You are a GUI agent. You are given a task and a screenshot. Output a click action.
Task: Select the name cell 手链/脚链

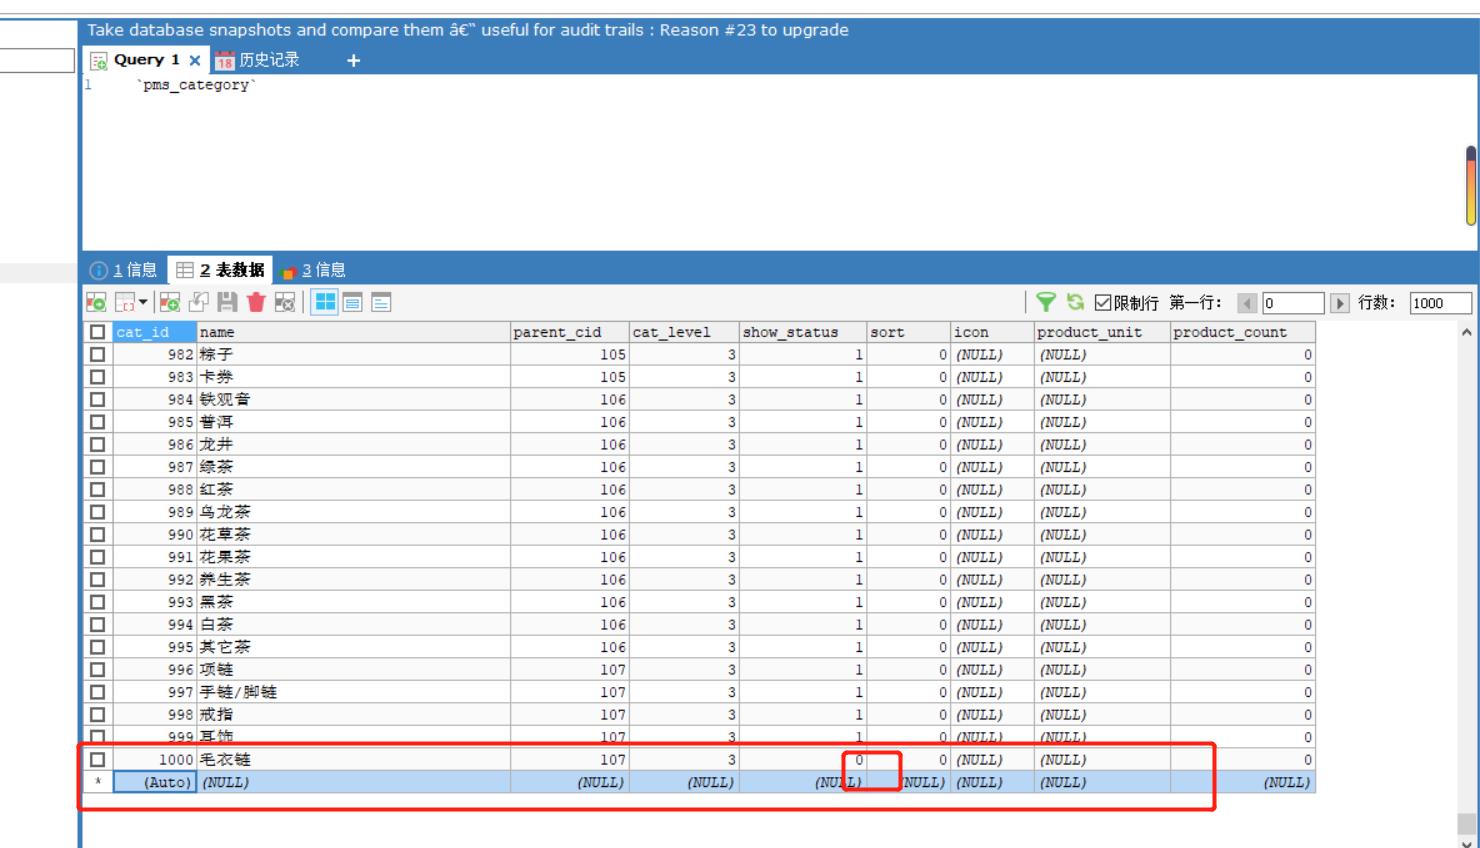pyautogui.click(x=353, y=692)
